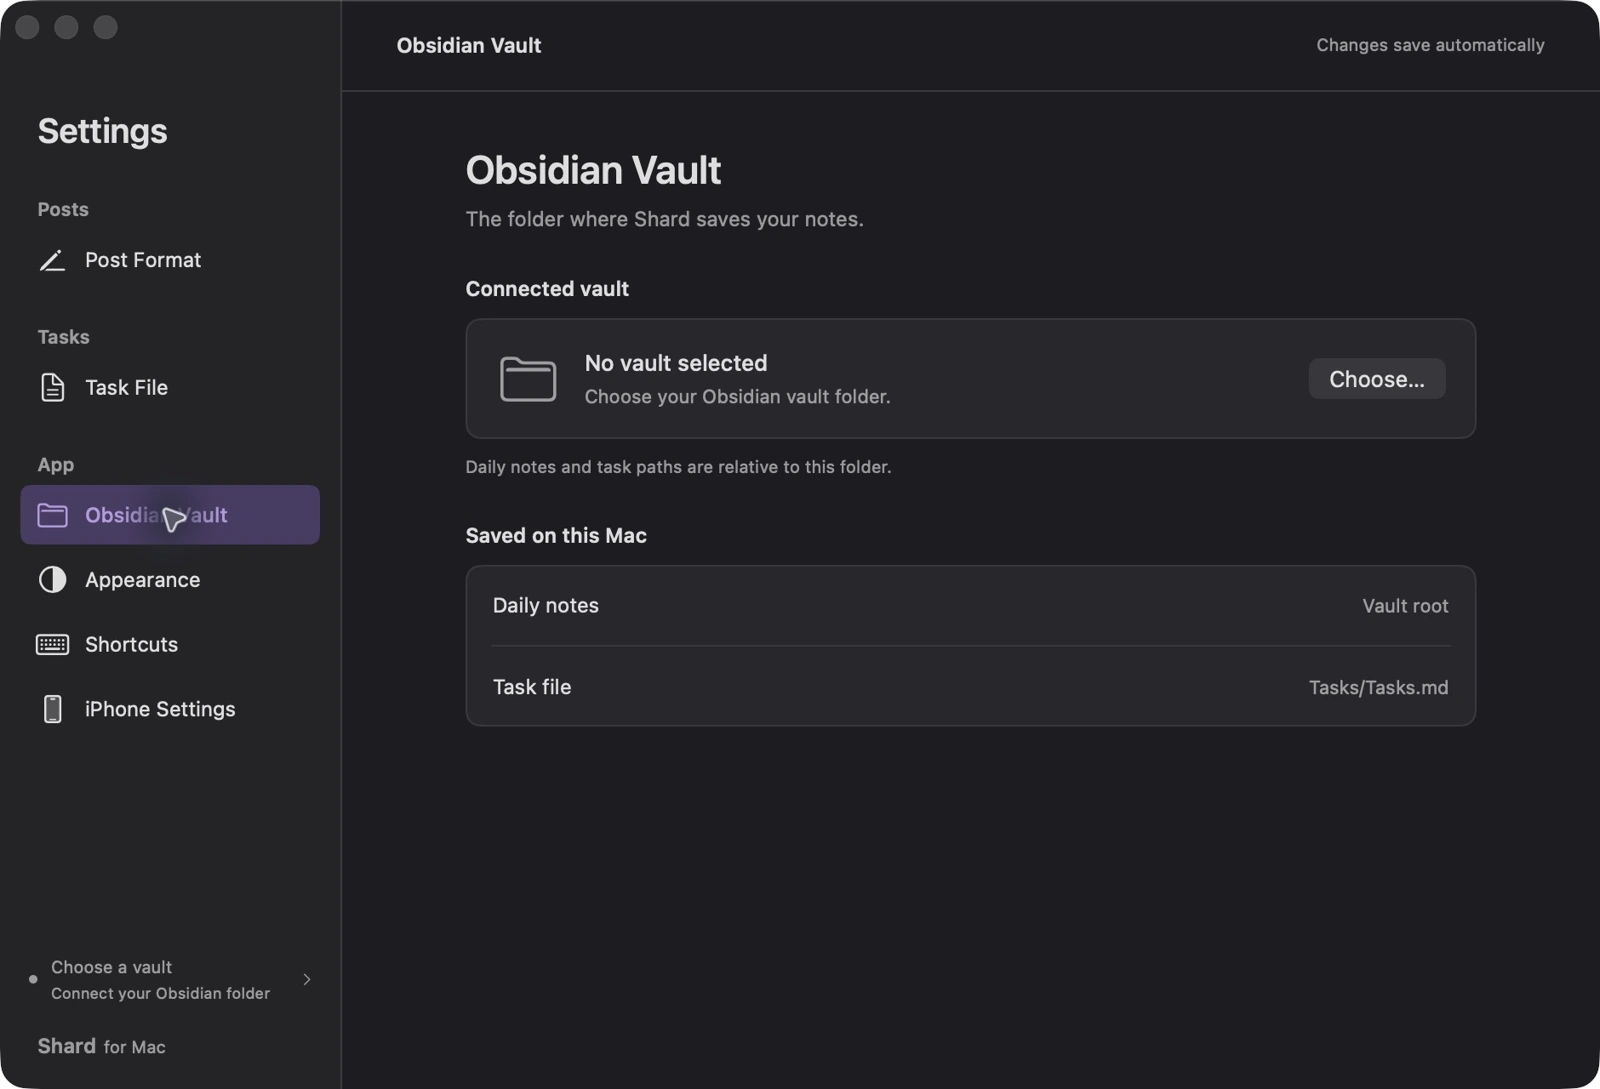Click the Changes save automatically note

(1430, 45)
